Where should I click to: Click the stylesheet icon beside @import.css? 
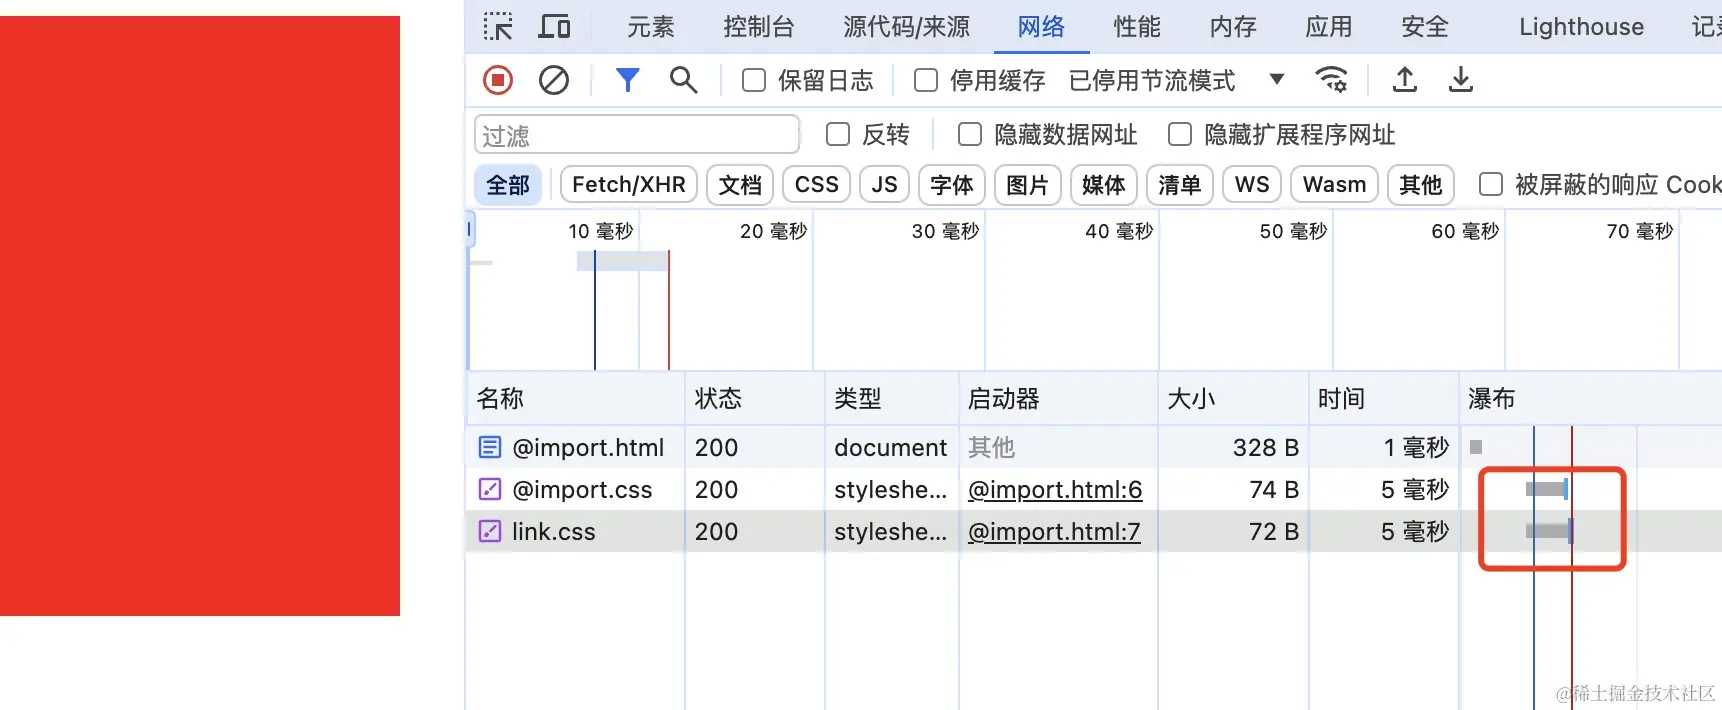(490, 489)
